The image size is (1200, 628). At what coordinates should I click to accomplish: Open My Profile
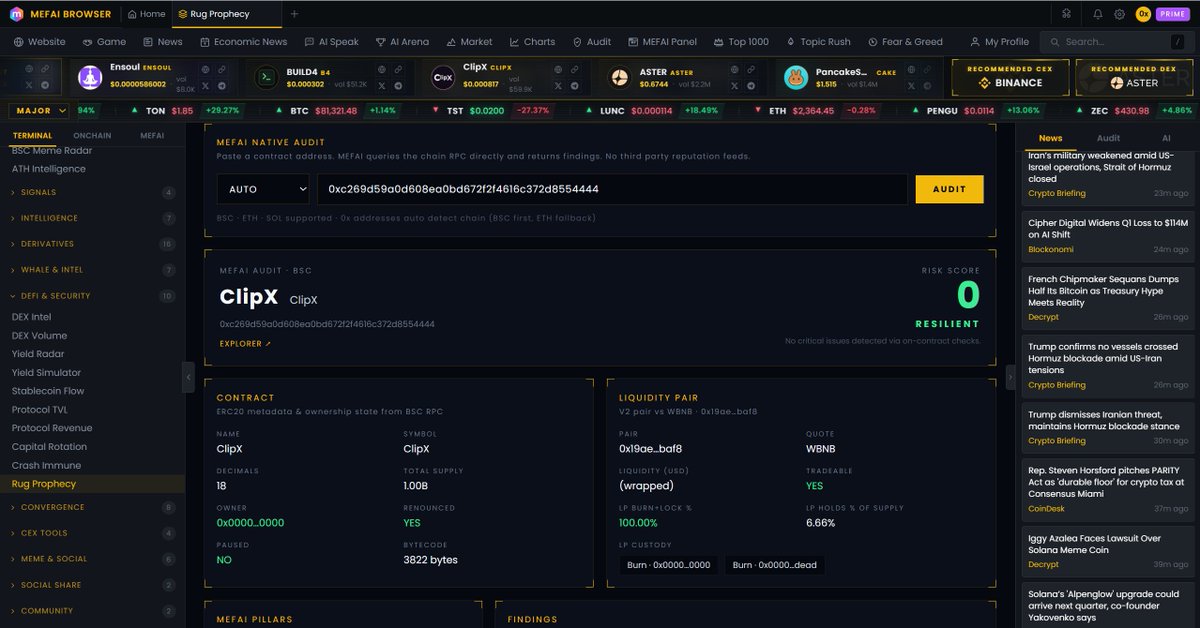[x=999, y=42]
